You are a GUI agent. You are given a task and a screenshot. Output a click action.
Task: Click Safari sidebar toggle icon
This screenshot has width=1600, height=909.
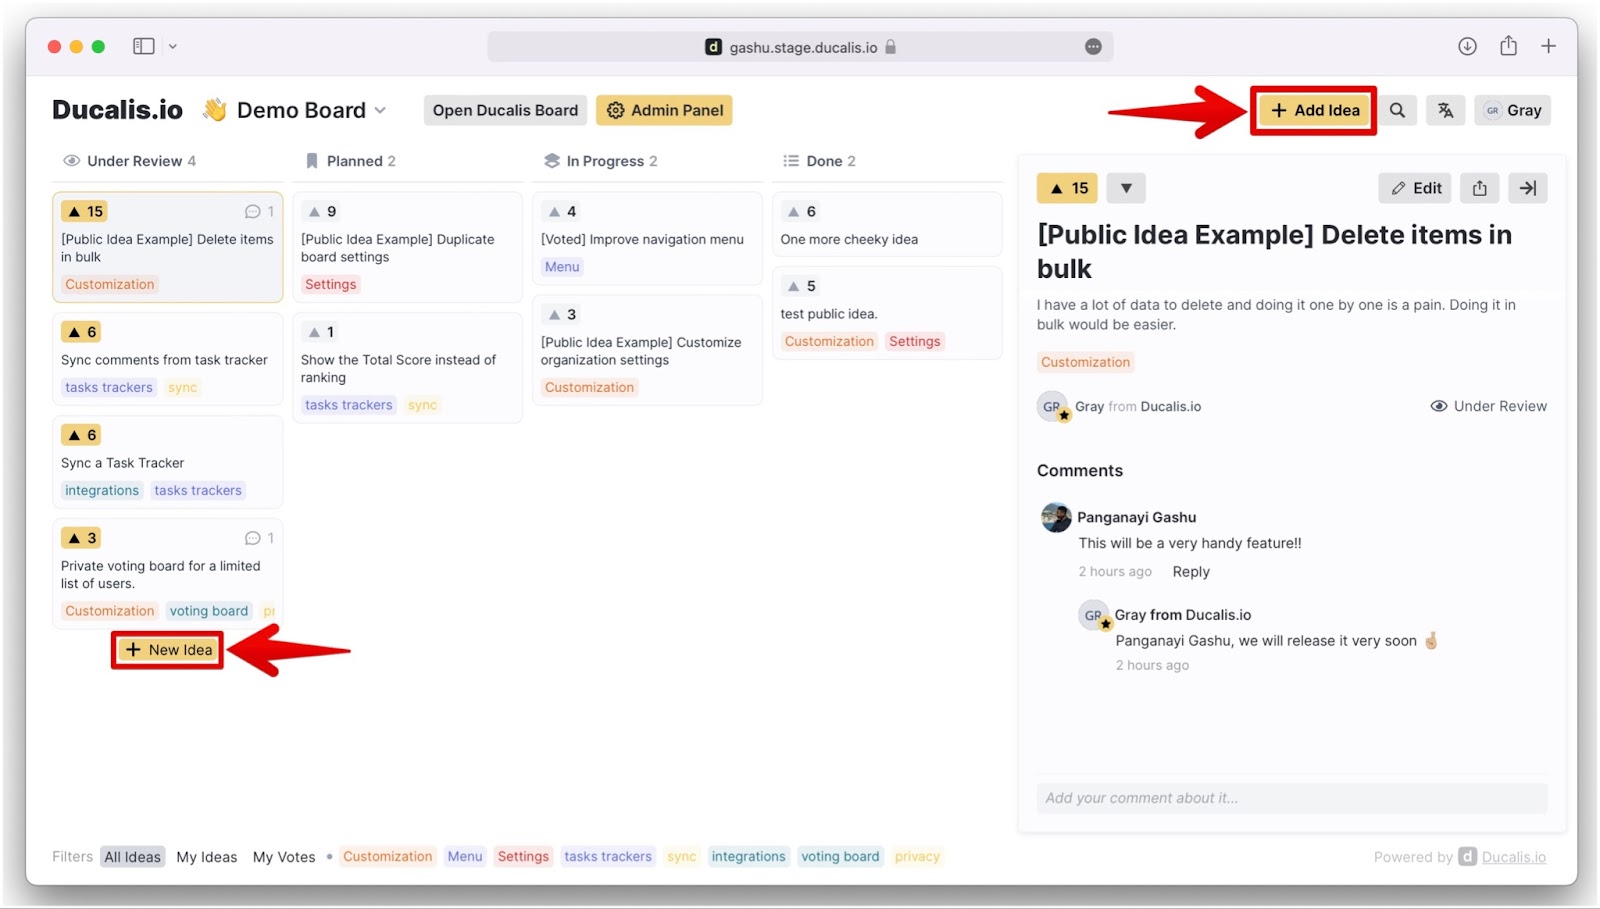144,46
